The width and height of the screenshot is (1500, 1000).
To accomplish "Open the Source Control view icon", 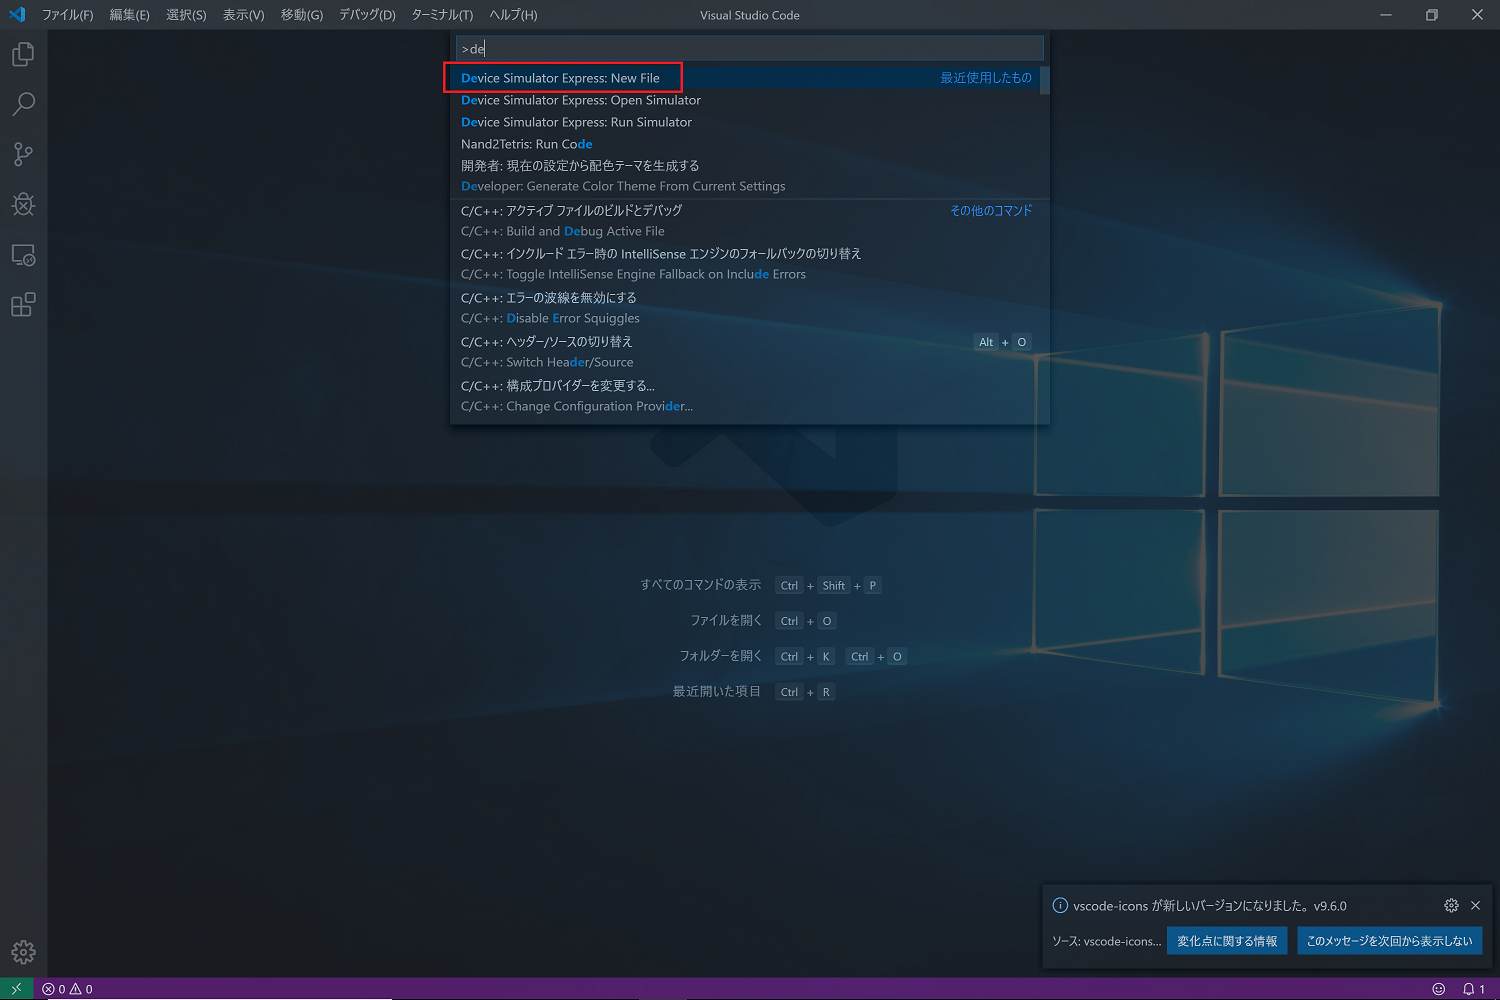I will pyautogui.click(x=23, y=154).
